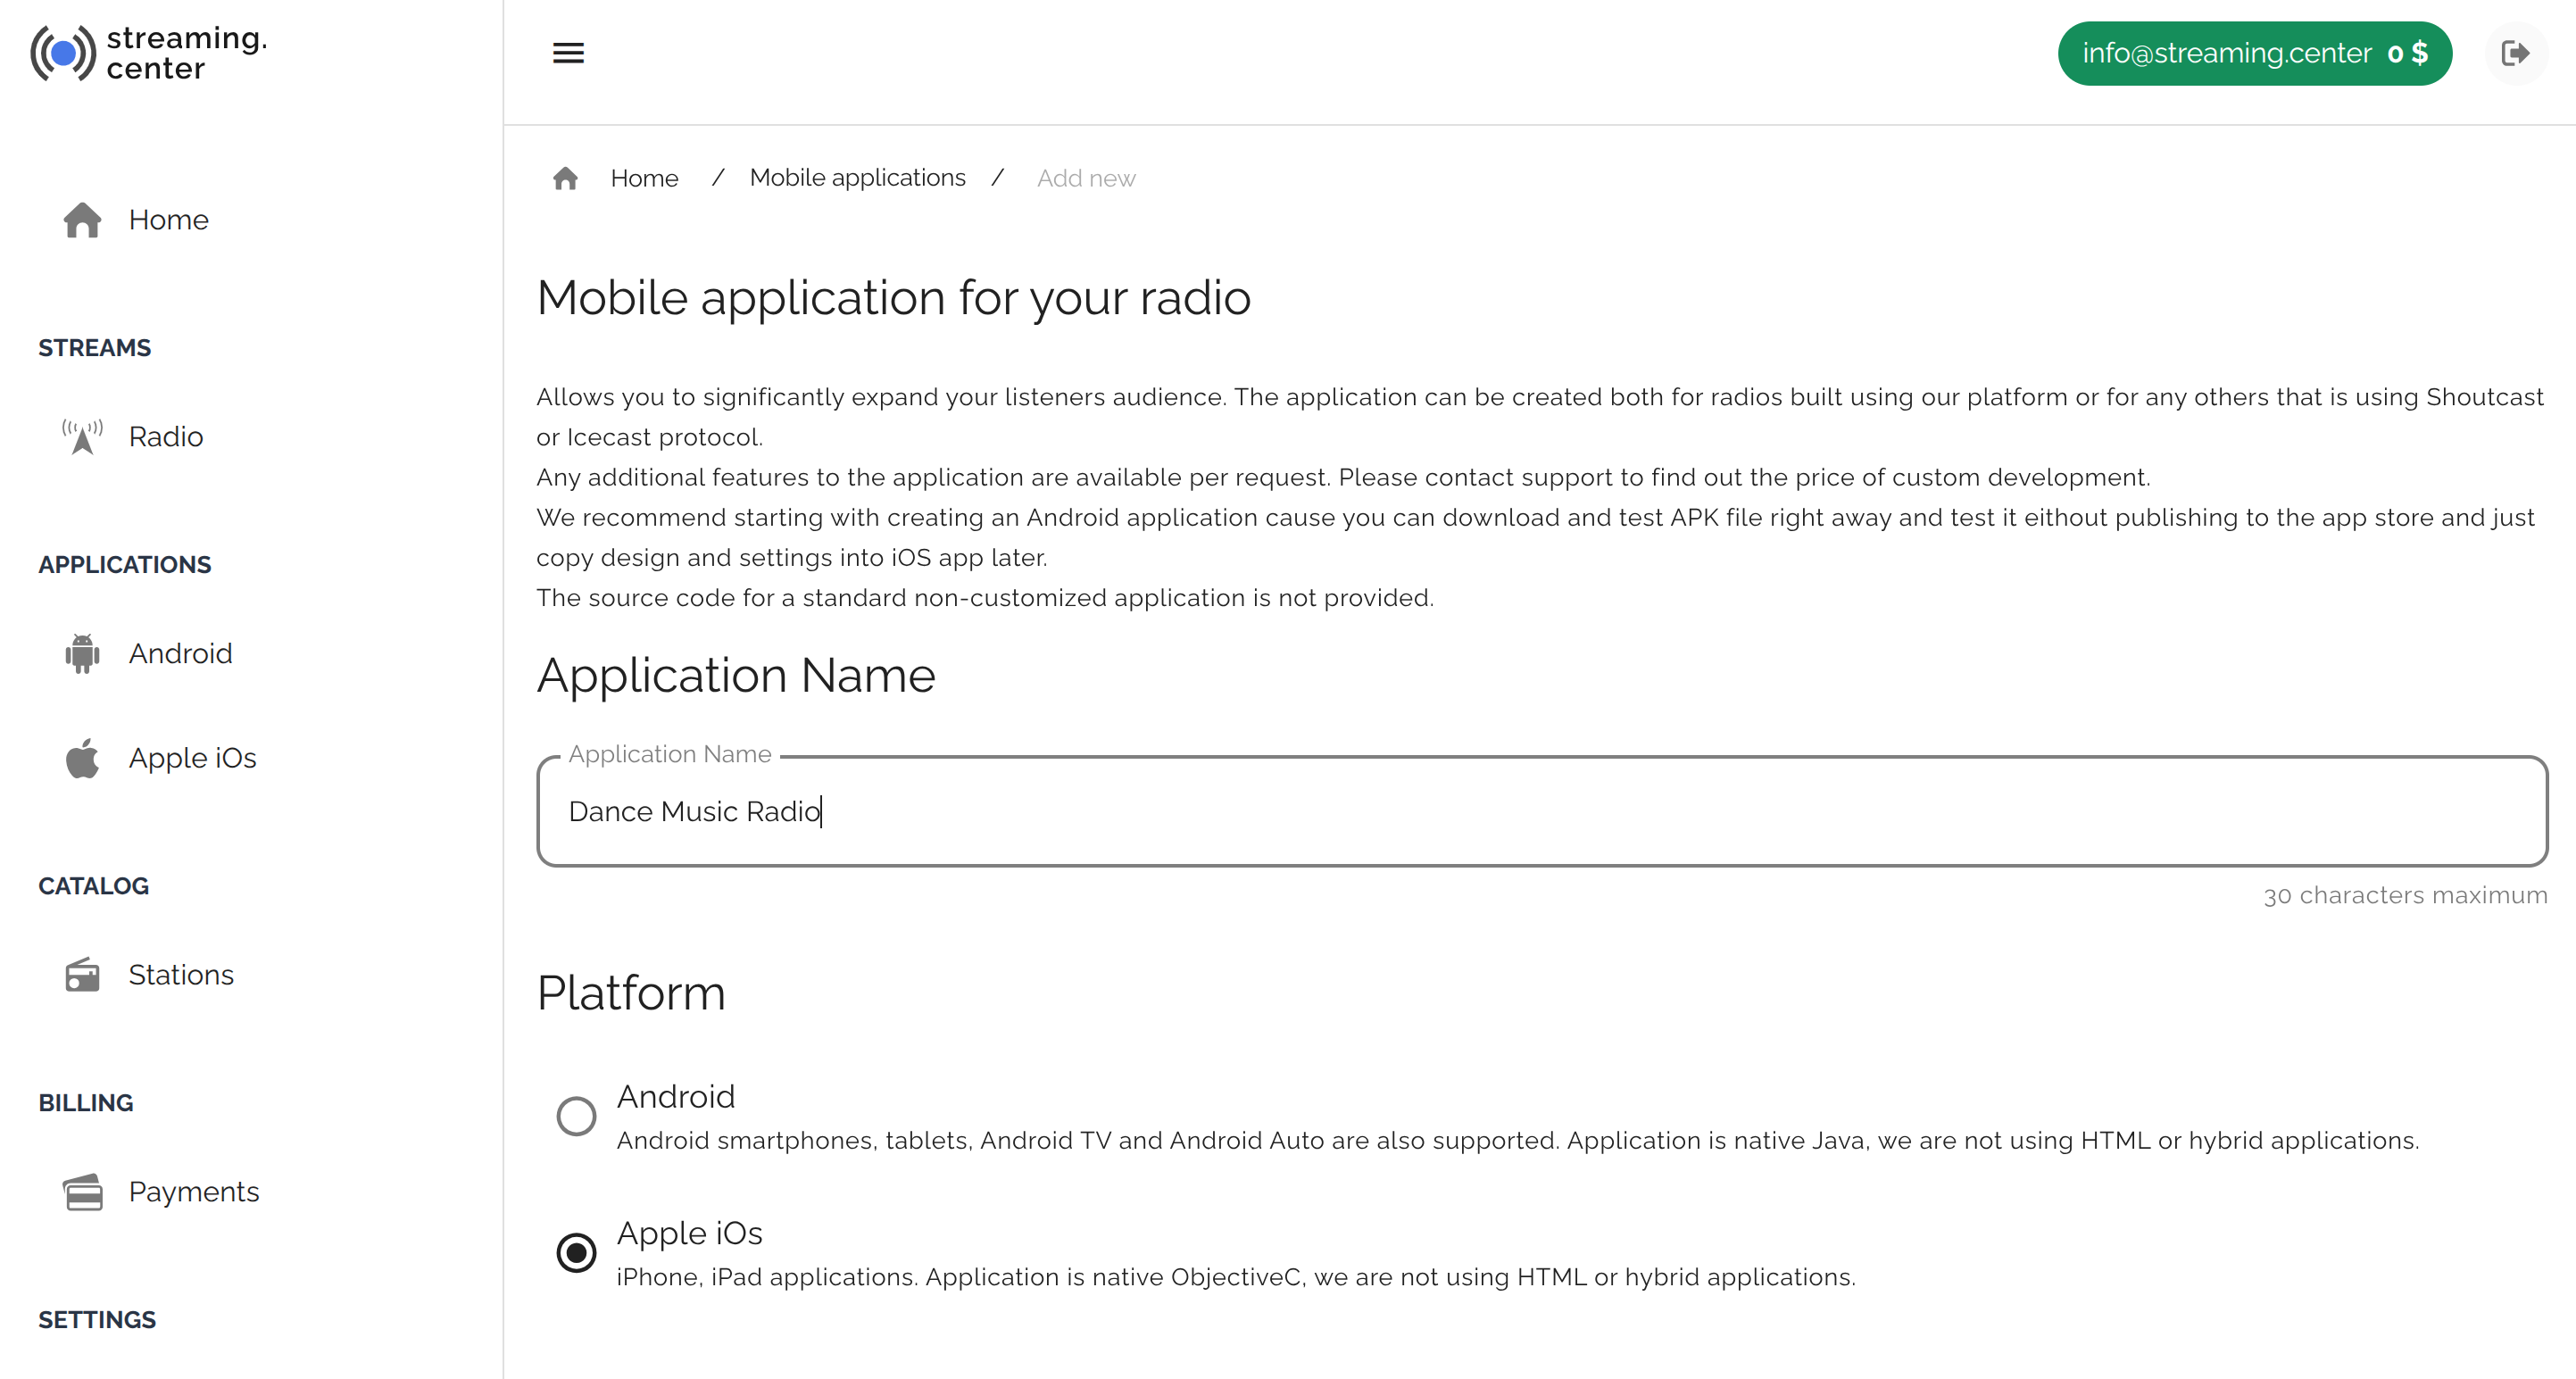
Task: Select the Android platform radio button
Action: tap(576, 1116)
